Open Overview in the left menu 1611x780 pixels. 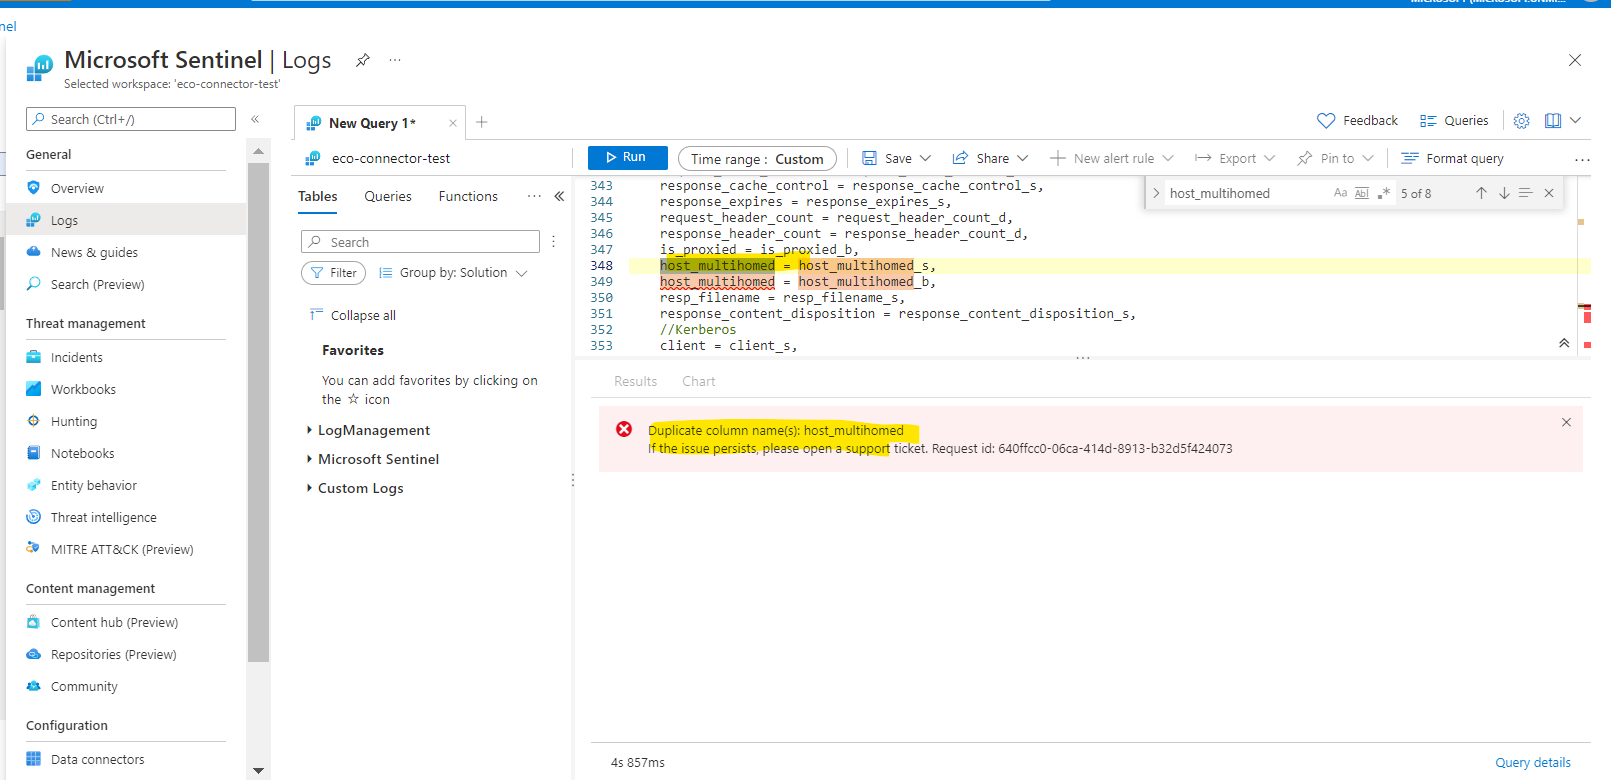coord(77,188)
